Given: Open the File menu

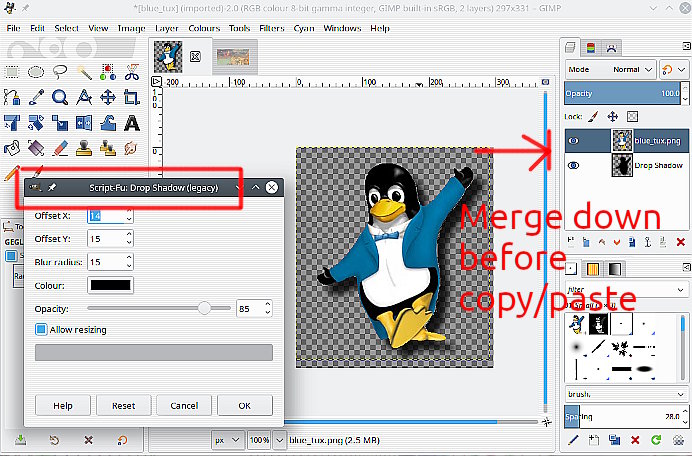Looking at the screenshot, I should [13, 28].
